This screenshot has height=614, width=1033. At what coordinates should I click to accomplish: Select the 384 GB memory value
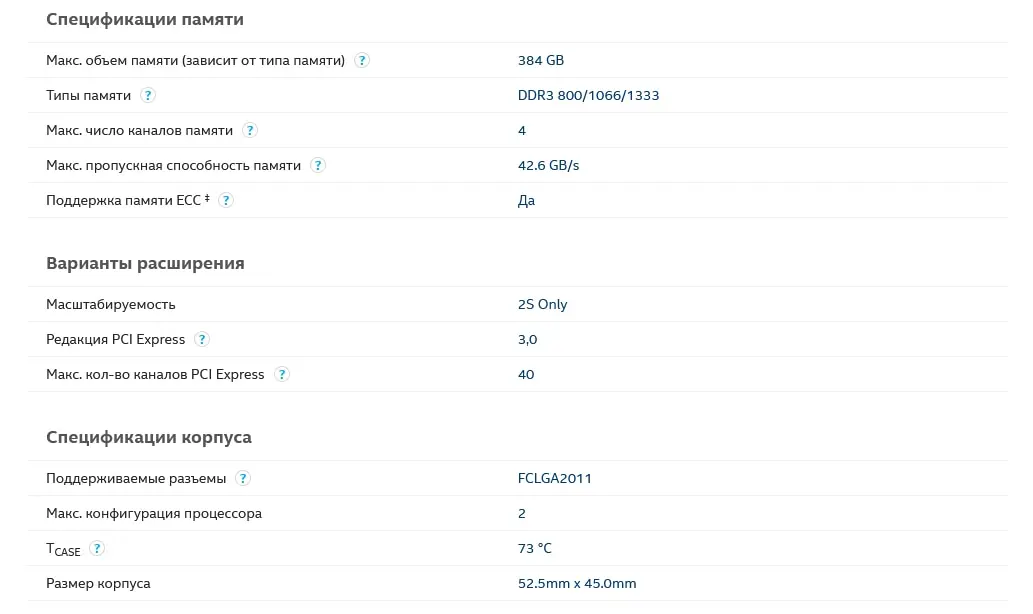coord(541,60)
